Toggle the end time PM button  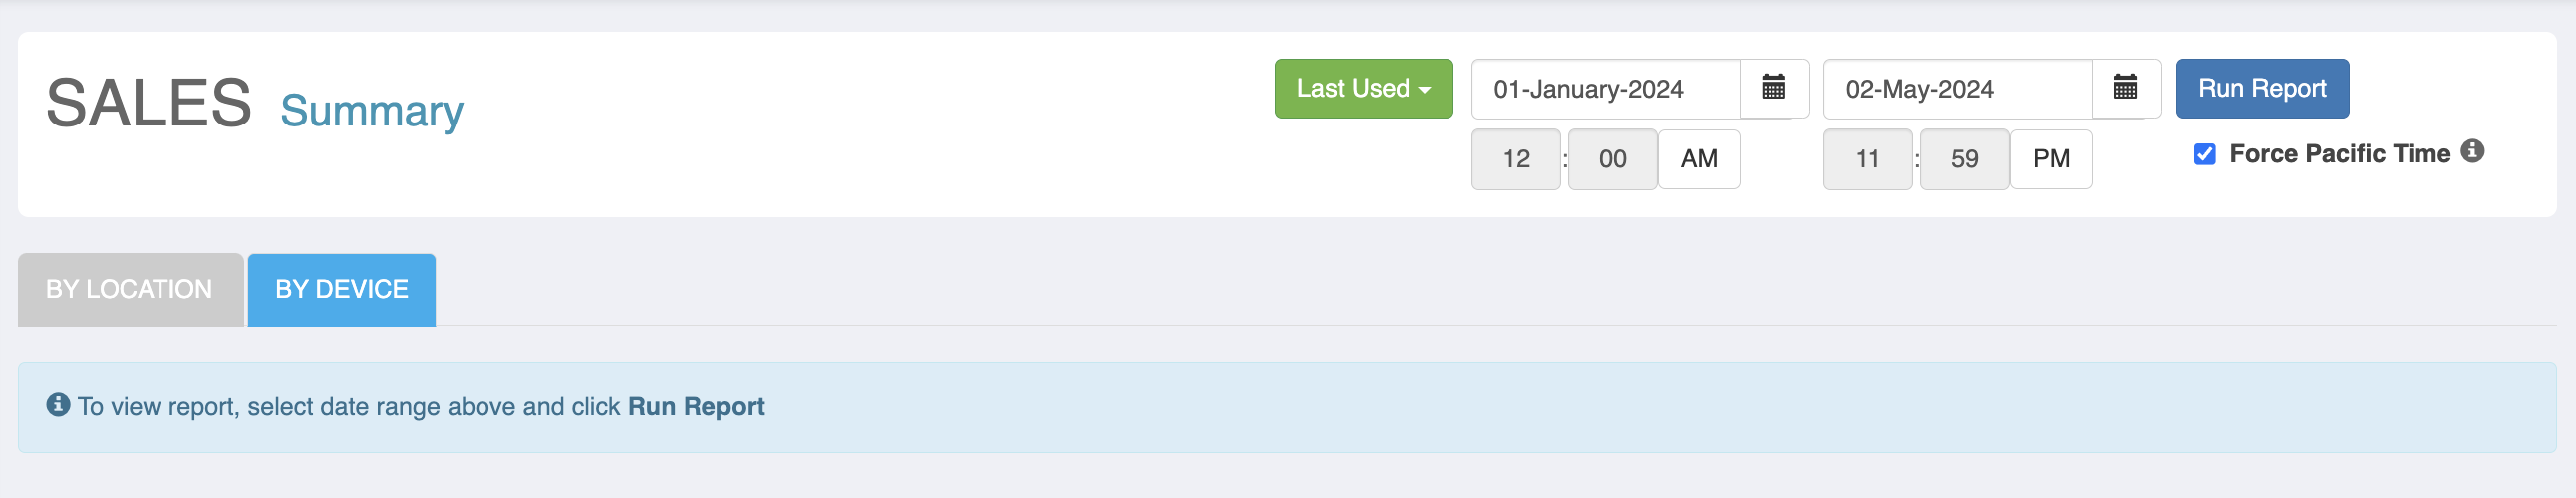coord(2050,159)
